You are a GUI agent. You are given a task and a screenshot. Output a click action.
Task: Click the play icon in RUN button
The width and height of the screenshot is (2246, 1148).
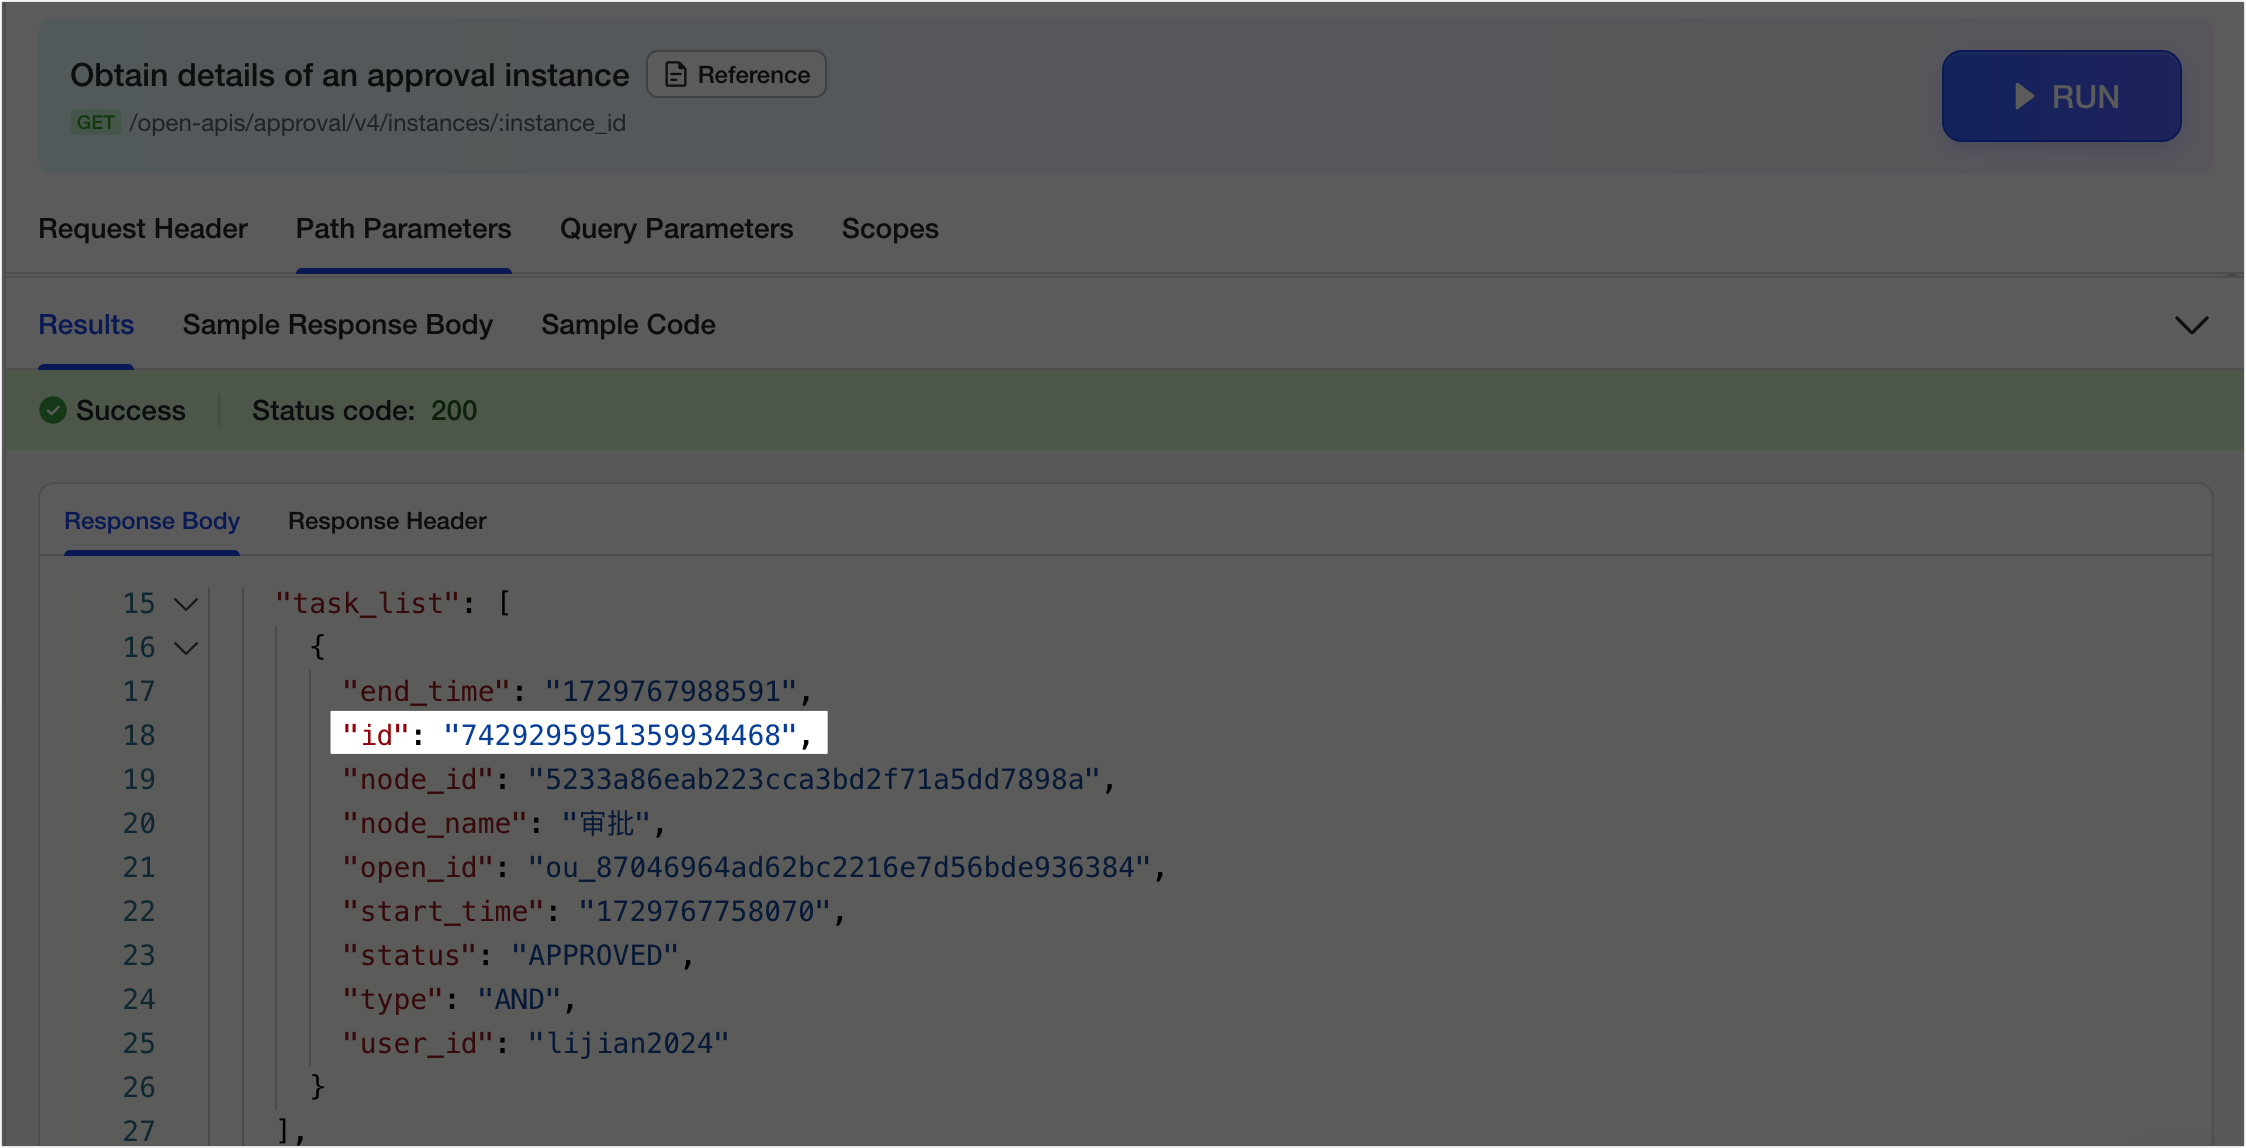[x=2024, y=97]
